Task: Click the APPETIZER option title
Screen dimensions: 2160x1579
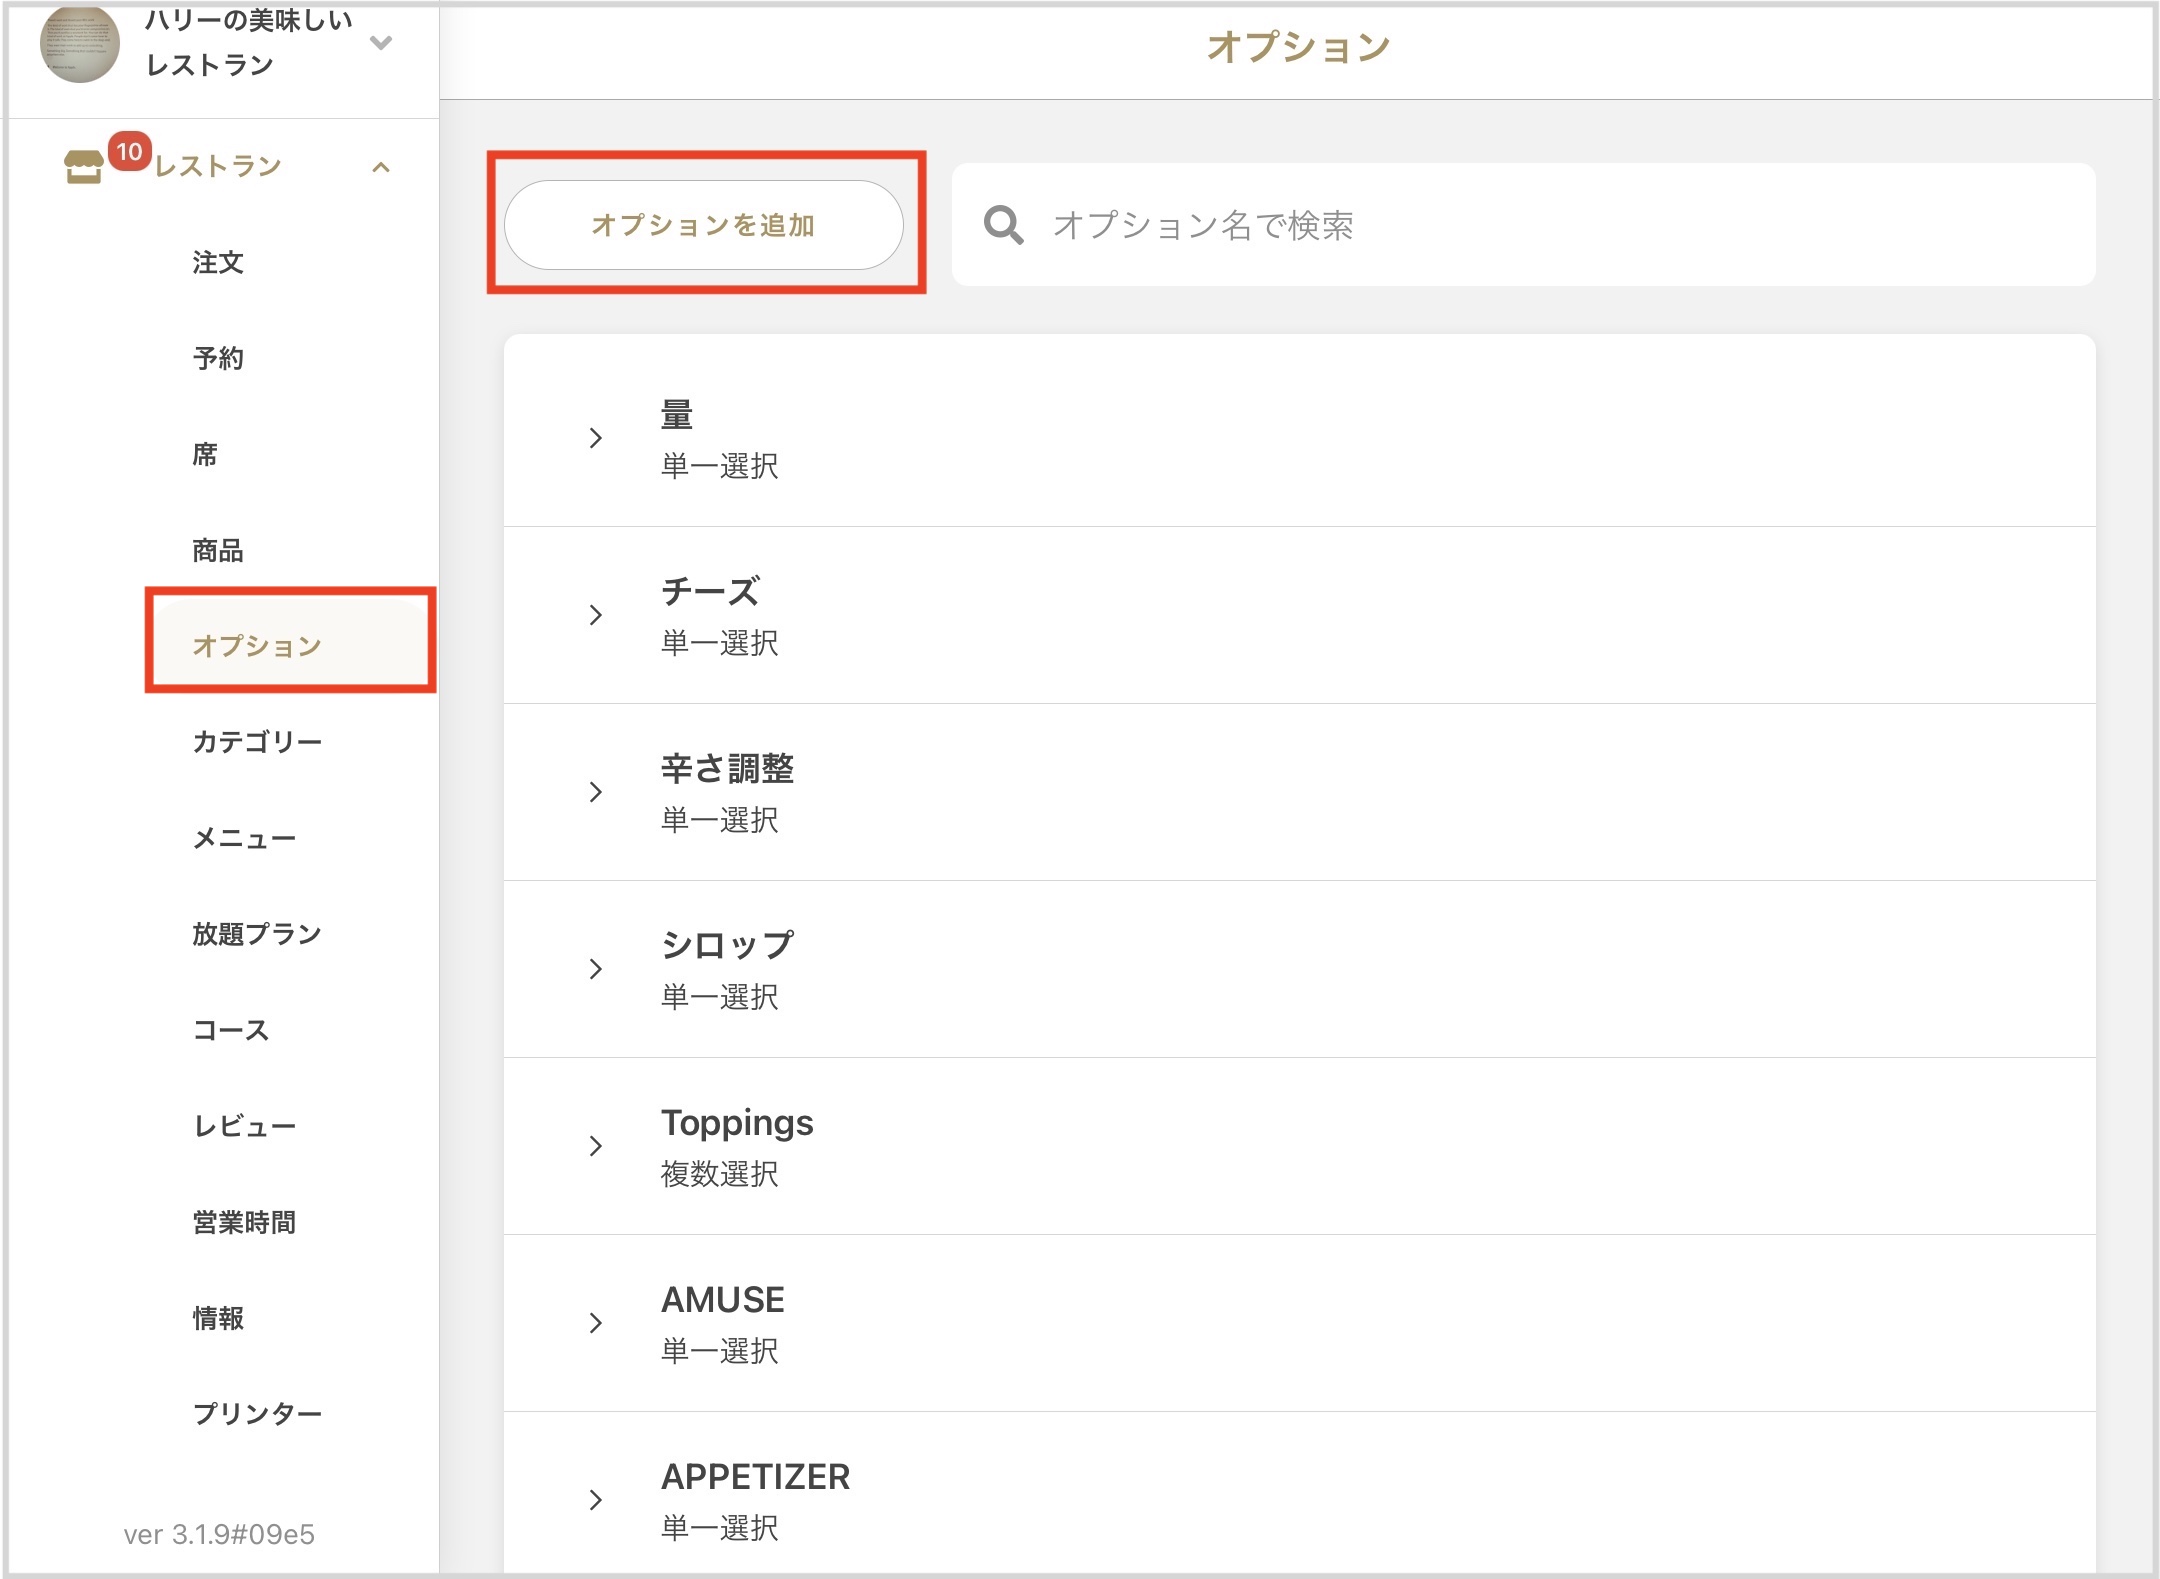Action: tap(755, 1477)
